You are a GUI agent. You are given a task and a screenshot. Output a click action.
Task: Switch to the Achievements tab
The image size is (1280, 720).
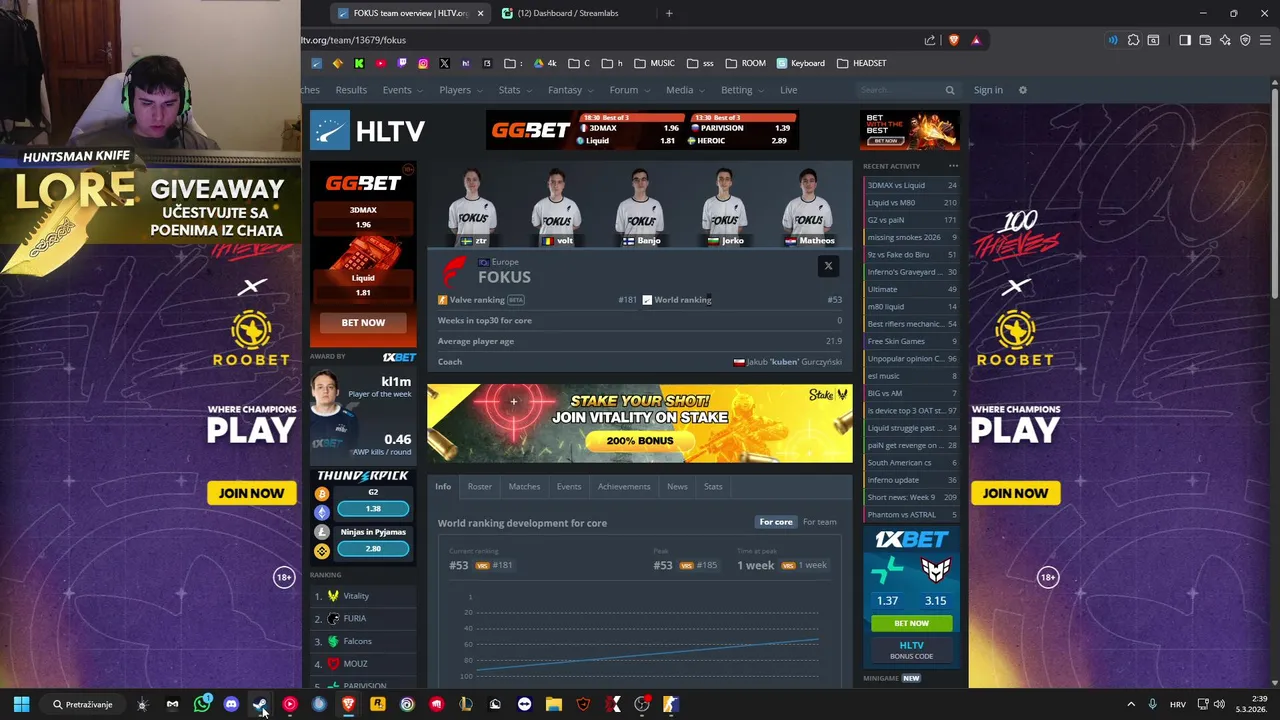click(x=624, y=487)
